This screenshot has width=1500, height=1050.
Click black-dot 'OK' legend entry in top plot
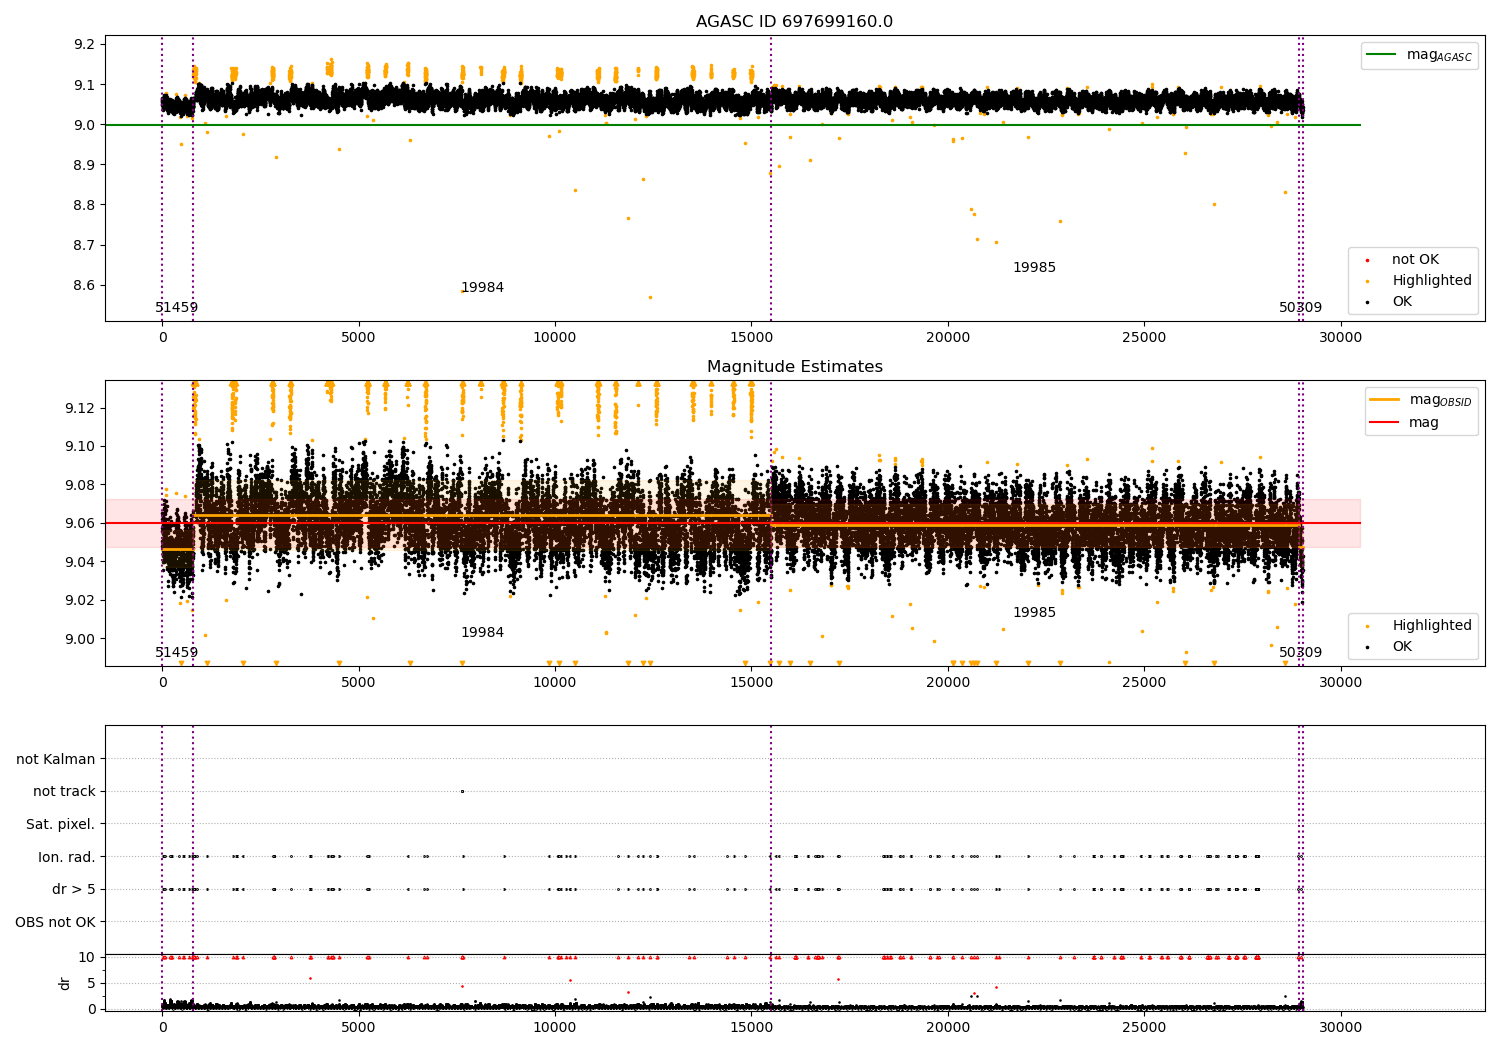(1390, 302)
